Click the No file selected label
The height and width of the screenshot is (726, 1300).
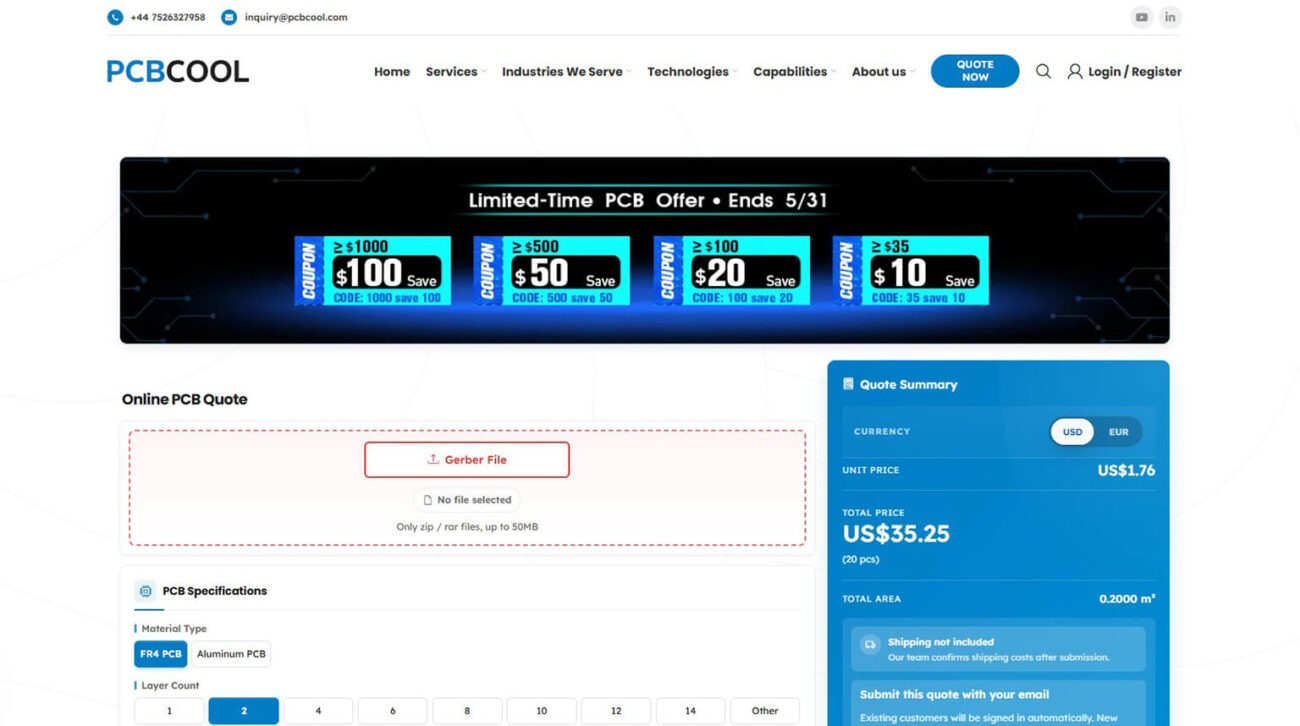point(474,500)
